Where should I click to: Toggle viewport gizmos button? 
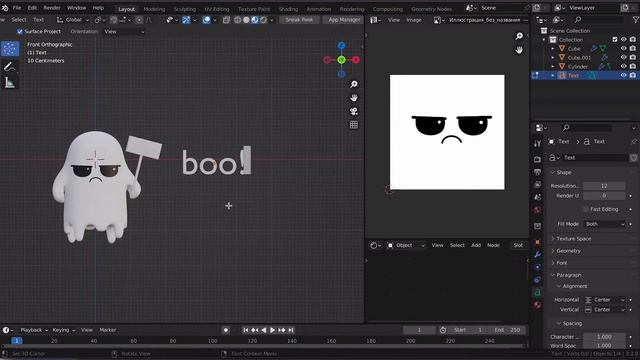[x=186, y=20]
